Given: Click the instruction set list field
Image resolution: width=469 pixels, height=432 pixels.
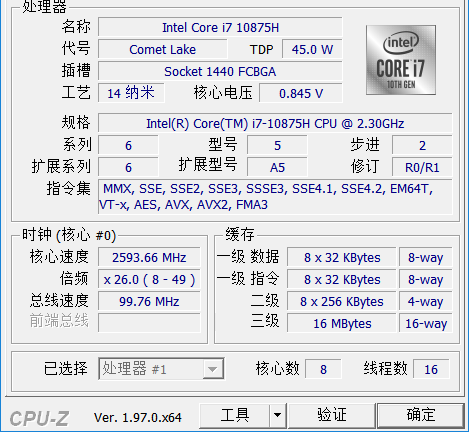Looking at the screenshot, I should point(275,197).
